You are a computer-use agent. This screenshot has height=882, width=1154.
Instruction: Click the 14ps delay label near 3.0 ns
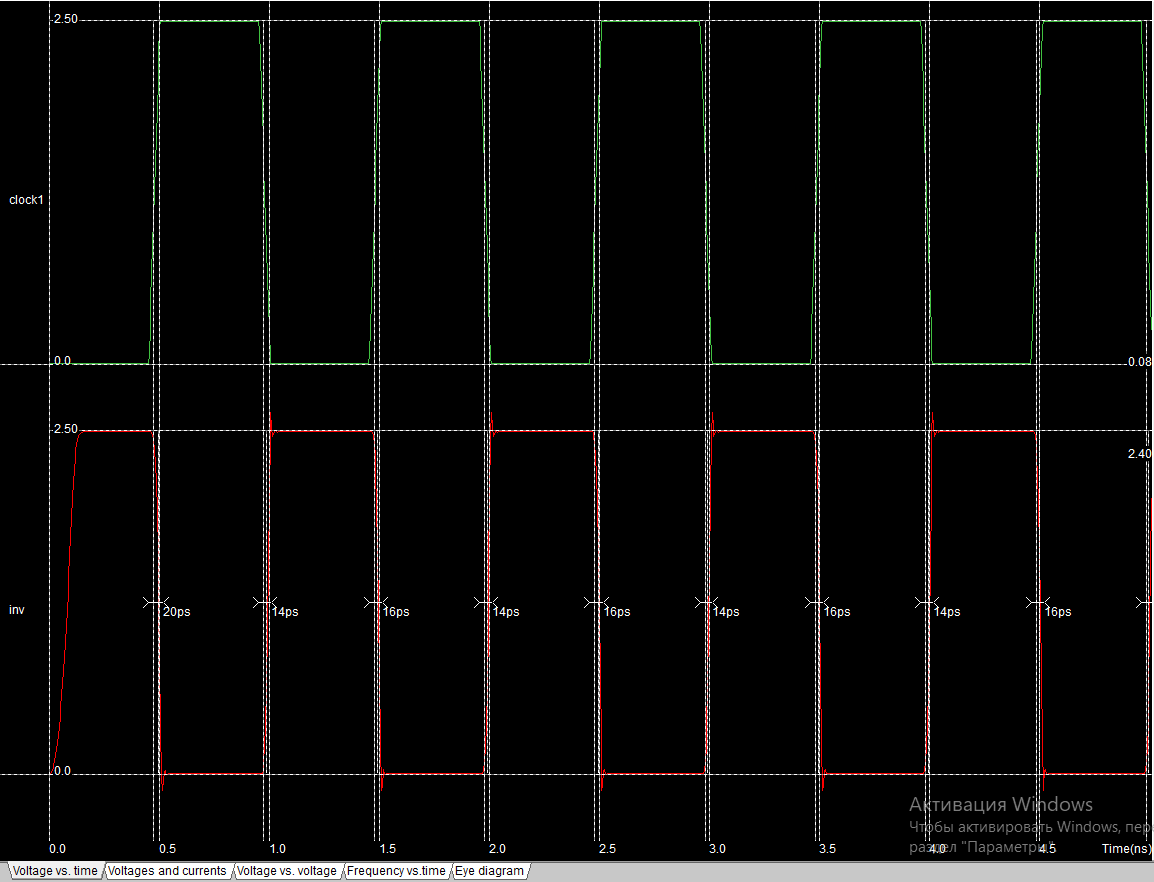pyautogui.click(x=726, y=612)
